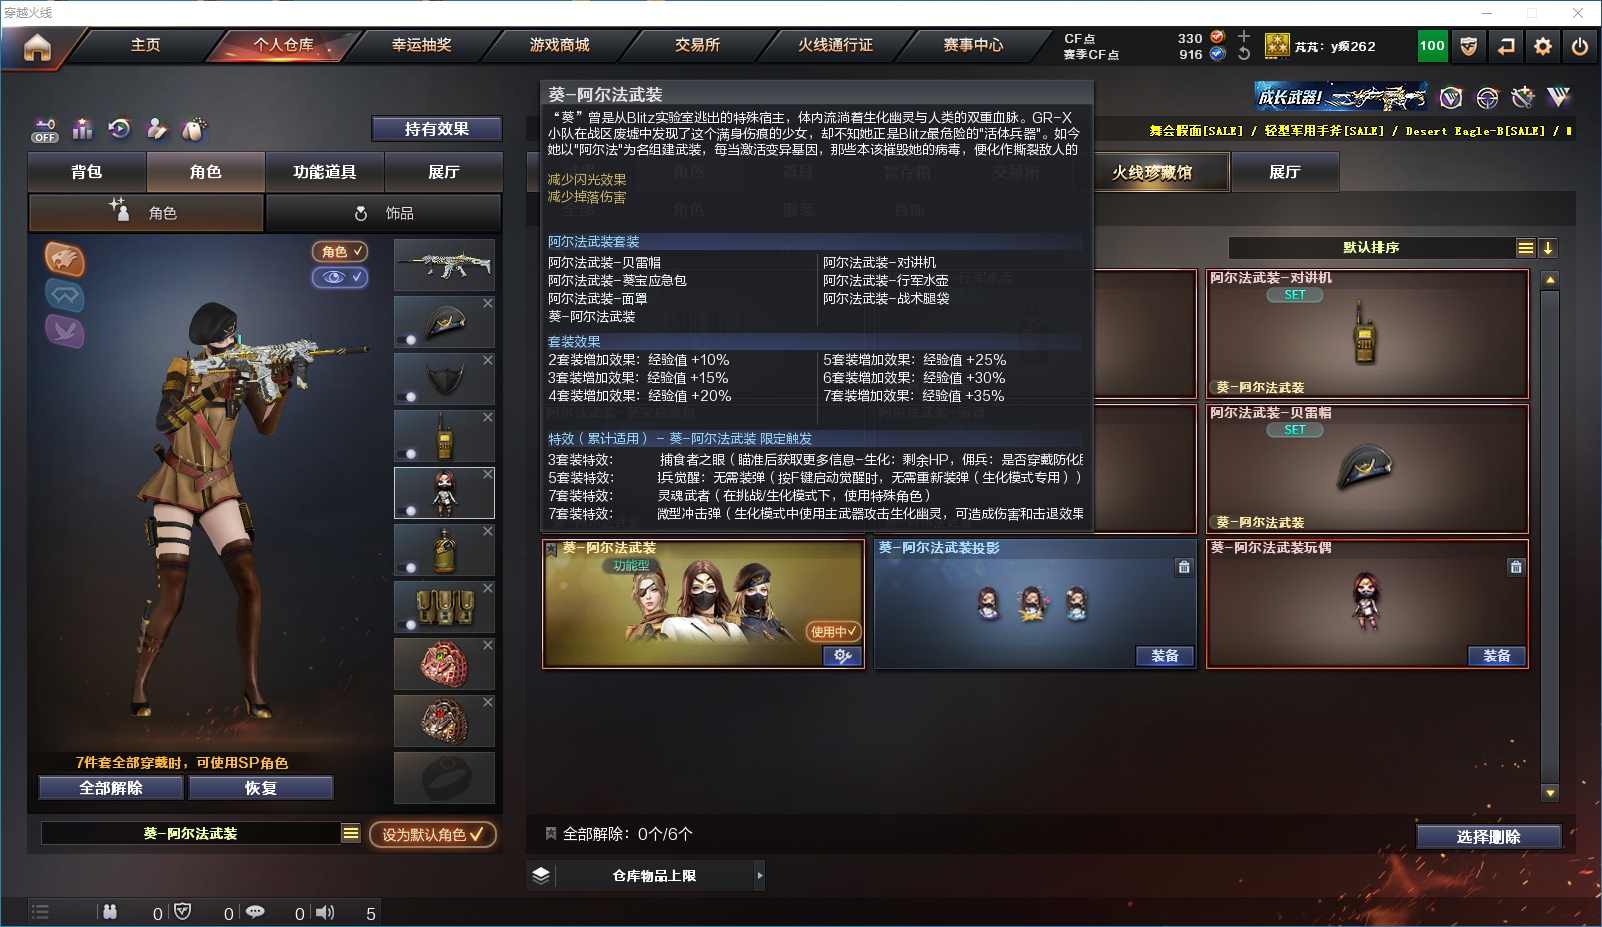The width and height of the screenshot is (1602, 927).
Task: Toggle the beret slot display switch
Action: 408,340
